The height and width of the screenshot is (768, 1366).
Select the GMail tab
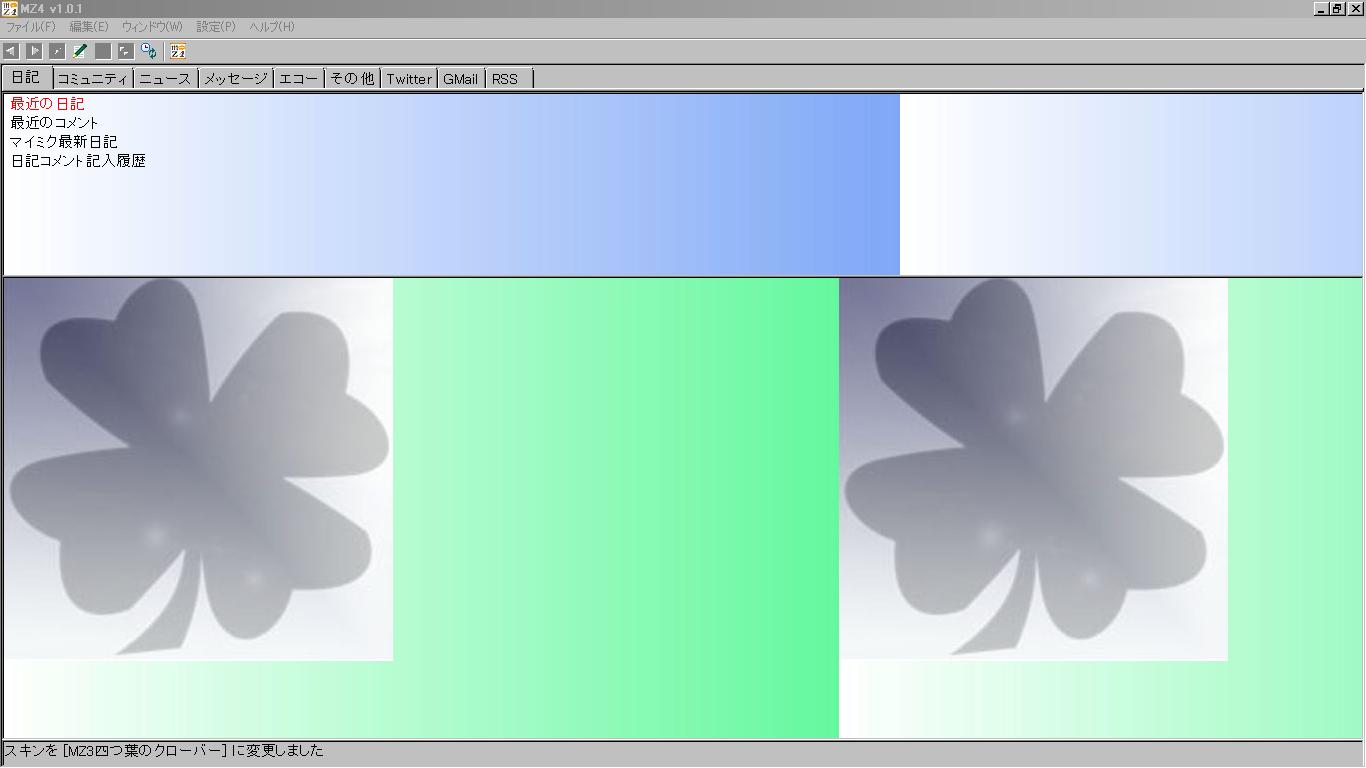click(461, 79)
